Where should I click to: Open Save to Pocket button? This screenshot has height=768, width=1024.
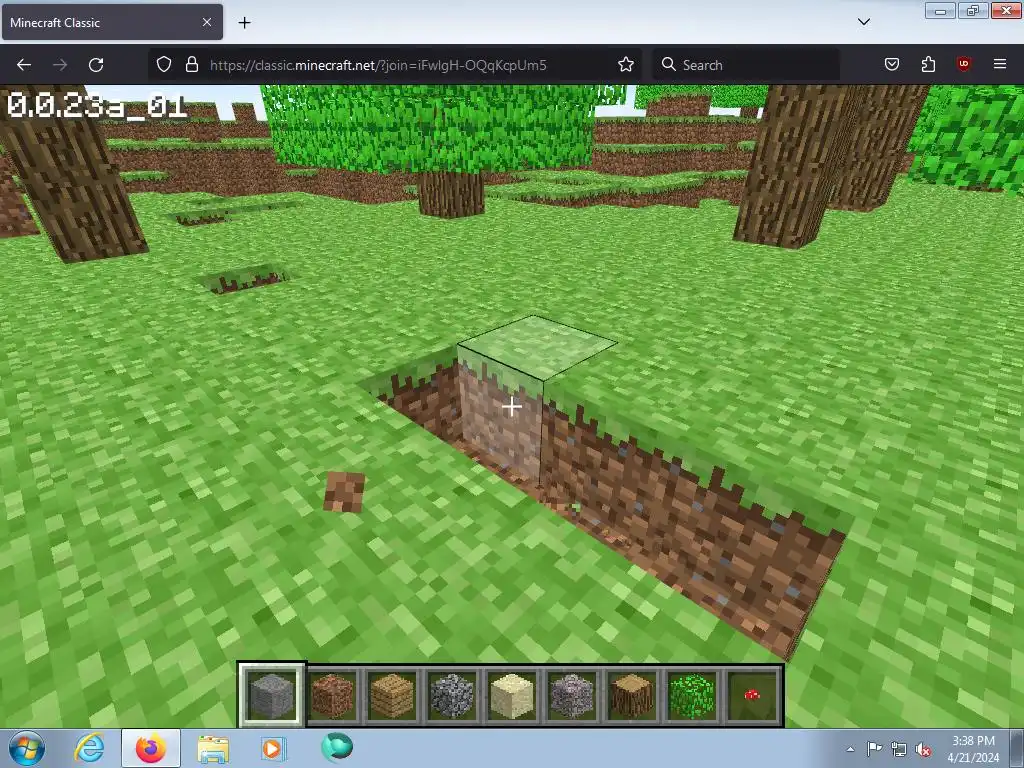[891, 65]
